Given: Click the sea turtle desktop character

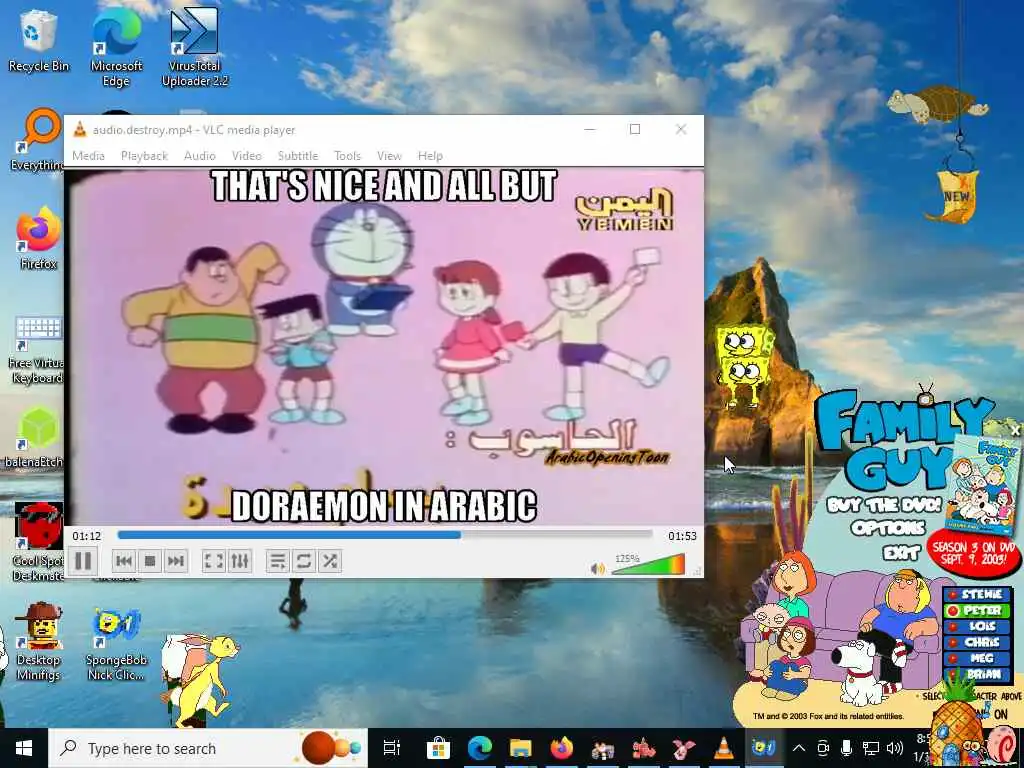Looking at the screenshot, I should [x=936, y=104].
